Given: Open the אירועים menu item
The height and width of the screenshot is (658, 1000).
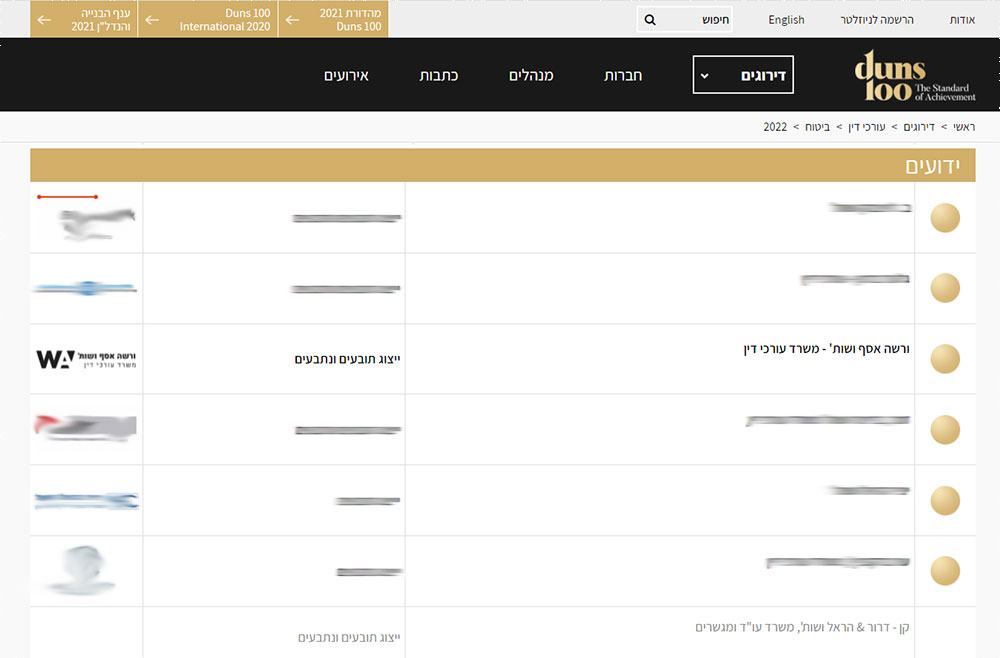Looking at the screenshot, I should (x=346, y=75).
